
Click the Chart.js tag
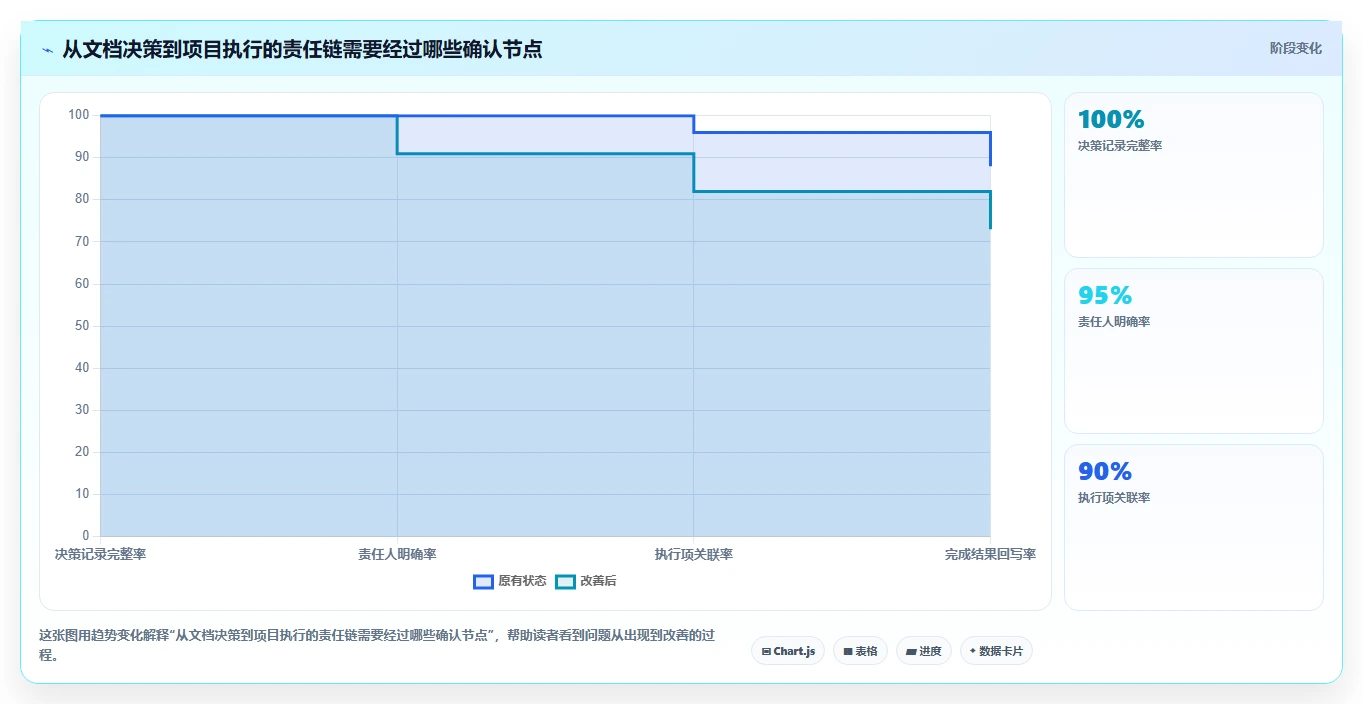point(788,651)
